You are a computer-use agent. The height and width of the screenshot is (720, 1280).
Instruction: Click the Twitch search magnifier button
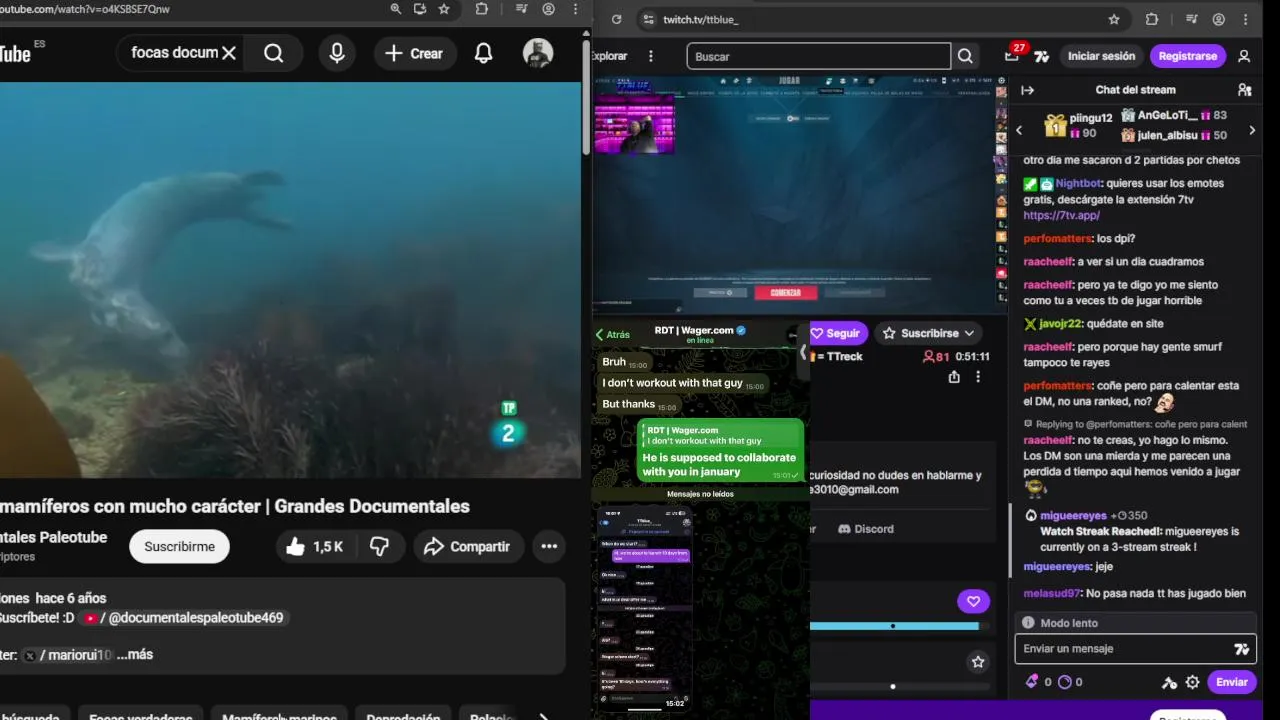965,57
